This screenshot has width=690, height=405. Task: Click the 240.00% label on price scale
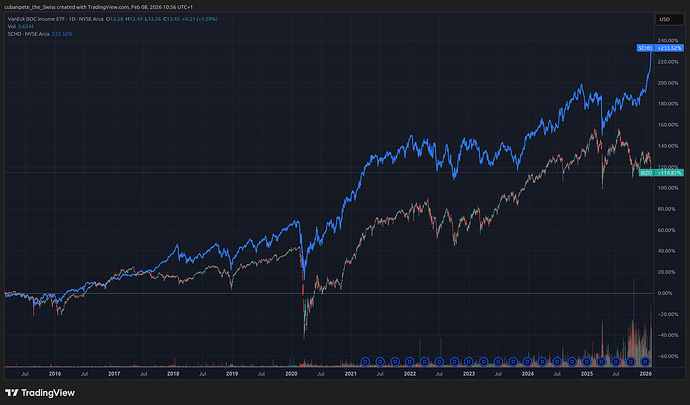point(669,41)
